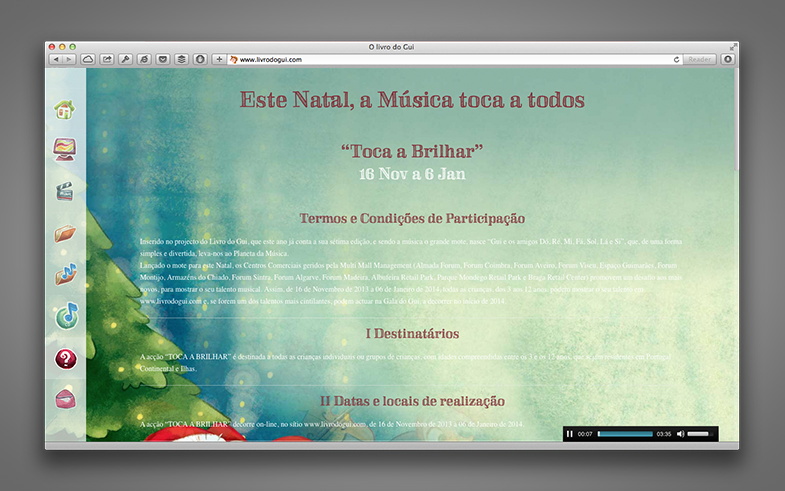Open the colorful monitor icon in sidebar

point(65,150)
